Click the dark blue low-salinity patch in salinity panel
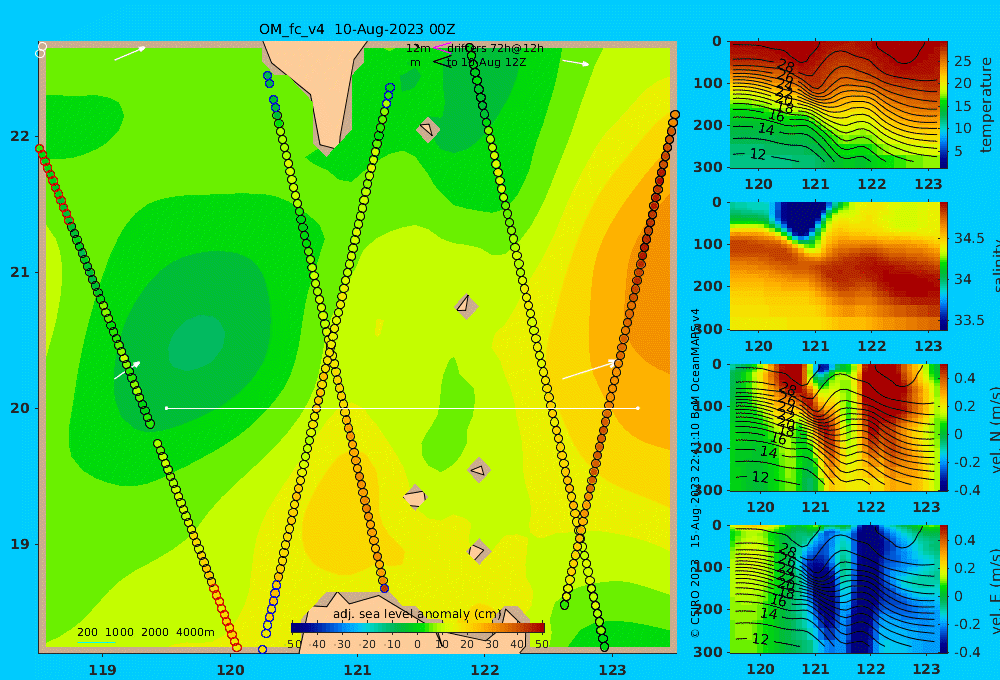The width and height of the screenshot is (1000, 680). pyautogui.click(x=802, y=219)
